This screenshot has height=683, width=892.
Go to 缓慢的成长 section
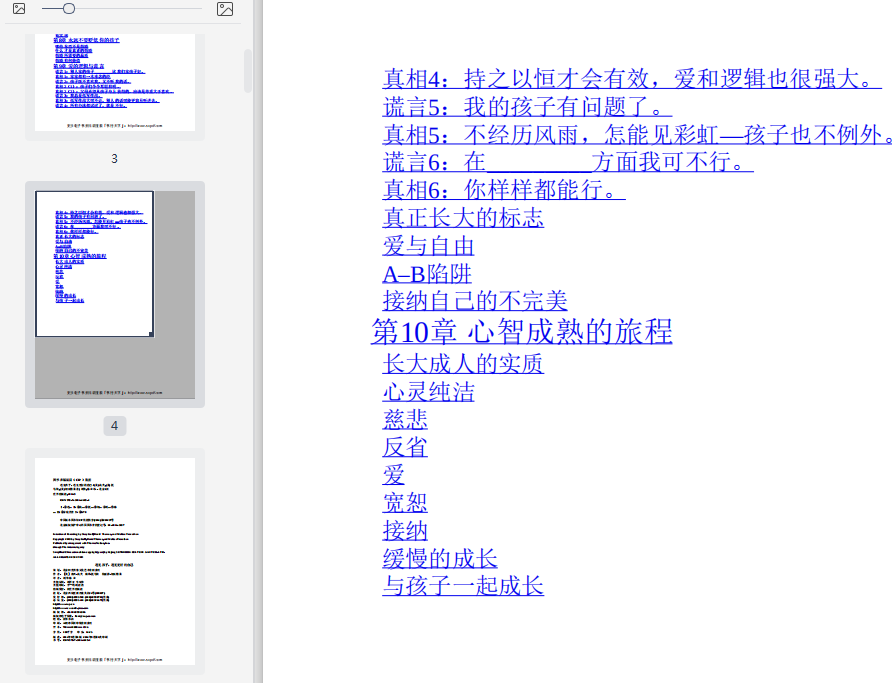tap(440, 558)
